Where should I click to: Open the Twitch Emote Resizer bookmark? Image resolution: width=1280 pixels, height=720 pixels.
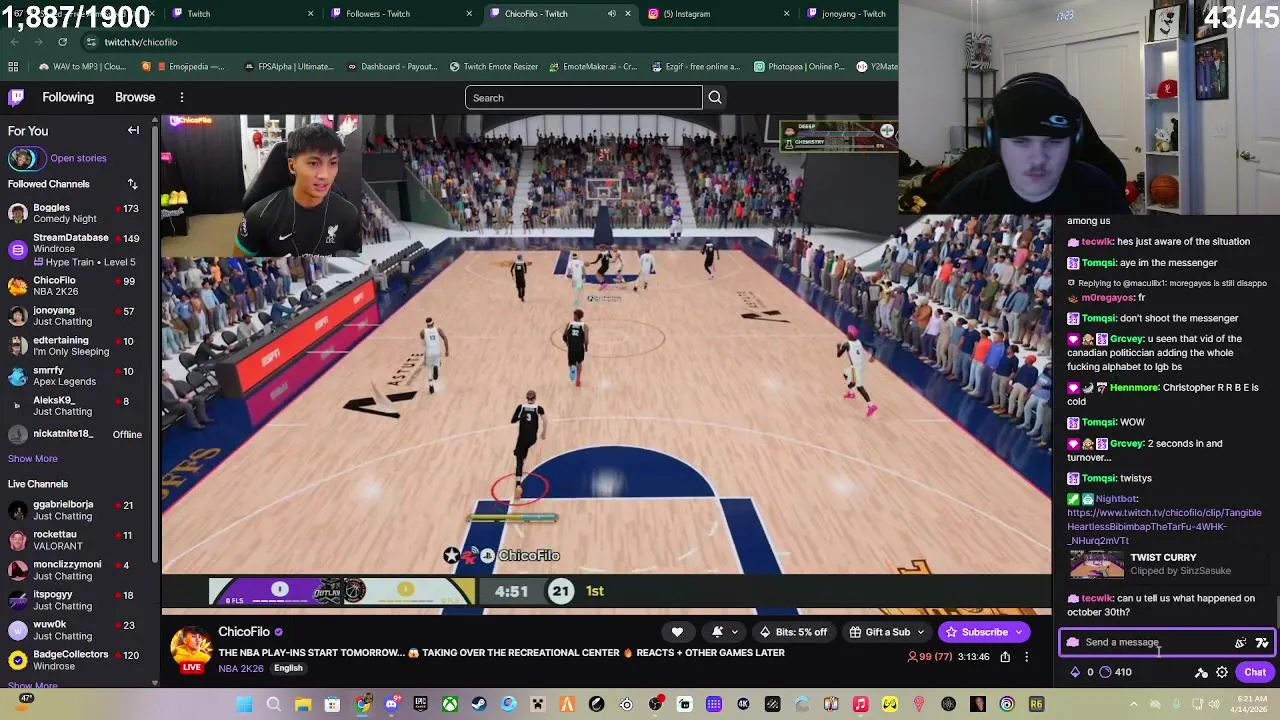click(x=494, y=66)
